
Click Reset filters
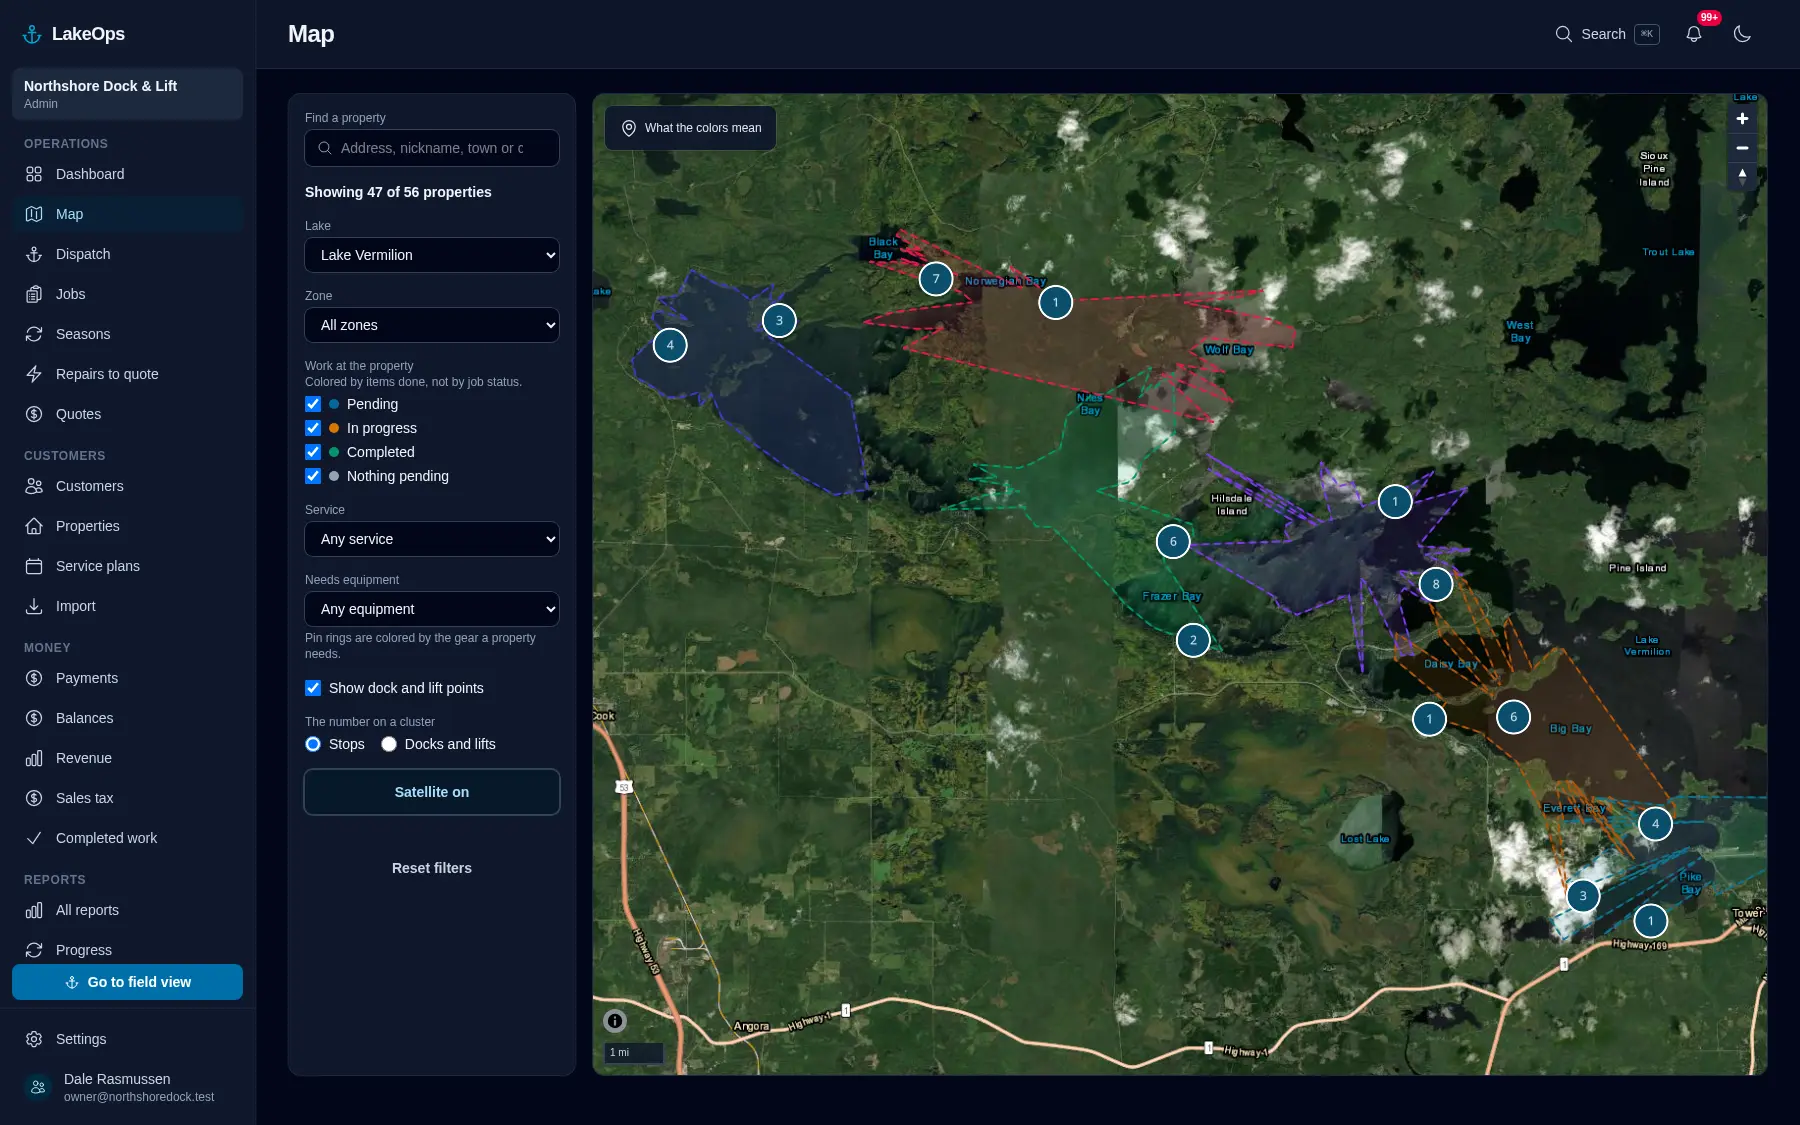tap(432, 868)
